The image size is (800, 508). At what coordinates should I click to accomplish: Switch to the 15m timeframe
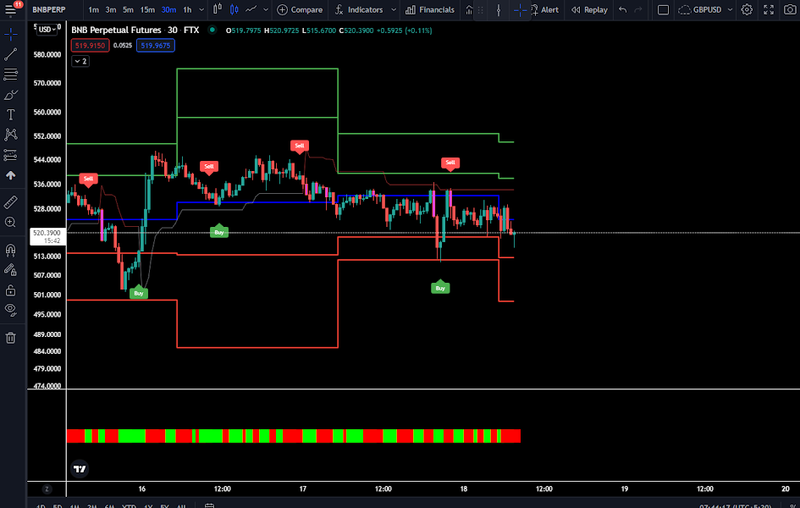coord(147,10)
